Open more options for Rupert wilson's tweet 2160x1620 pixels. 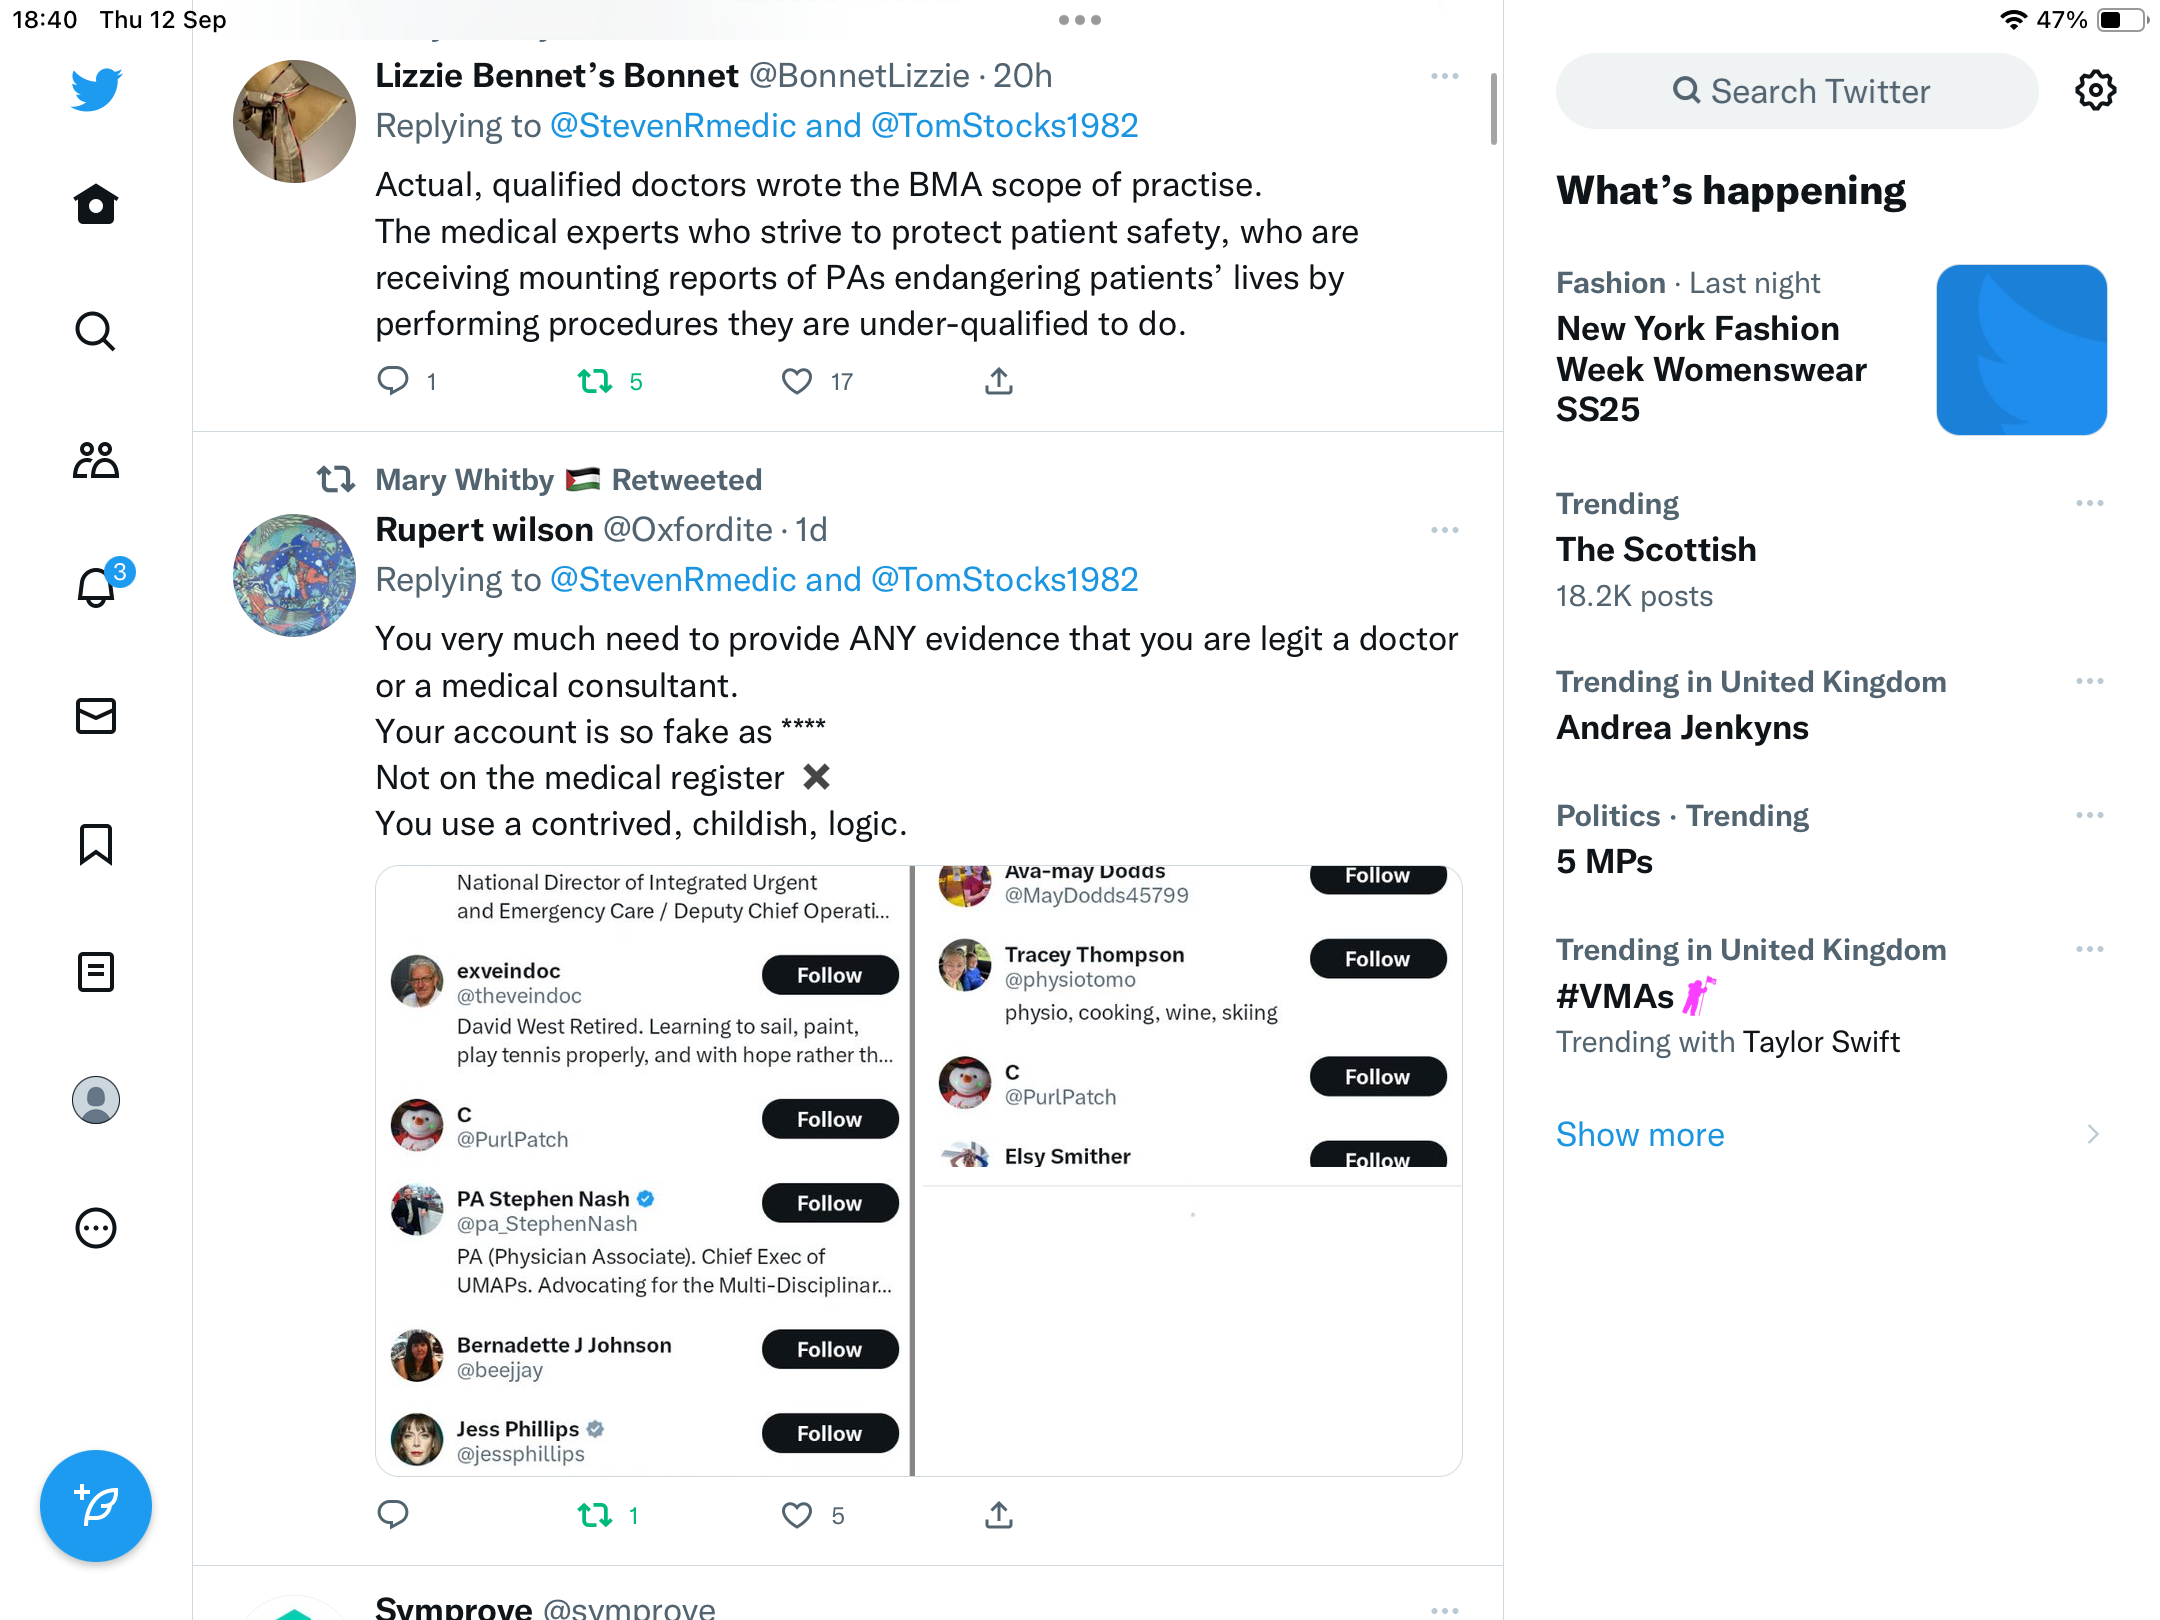point(1445,530)
